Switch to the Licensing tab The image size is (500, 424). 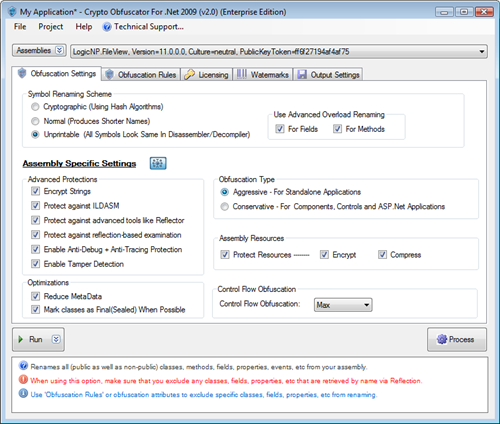coord(207,75)
